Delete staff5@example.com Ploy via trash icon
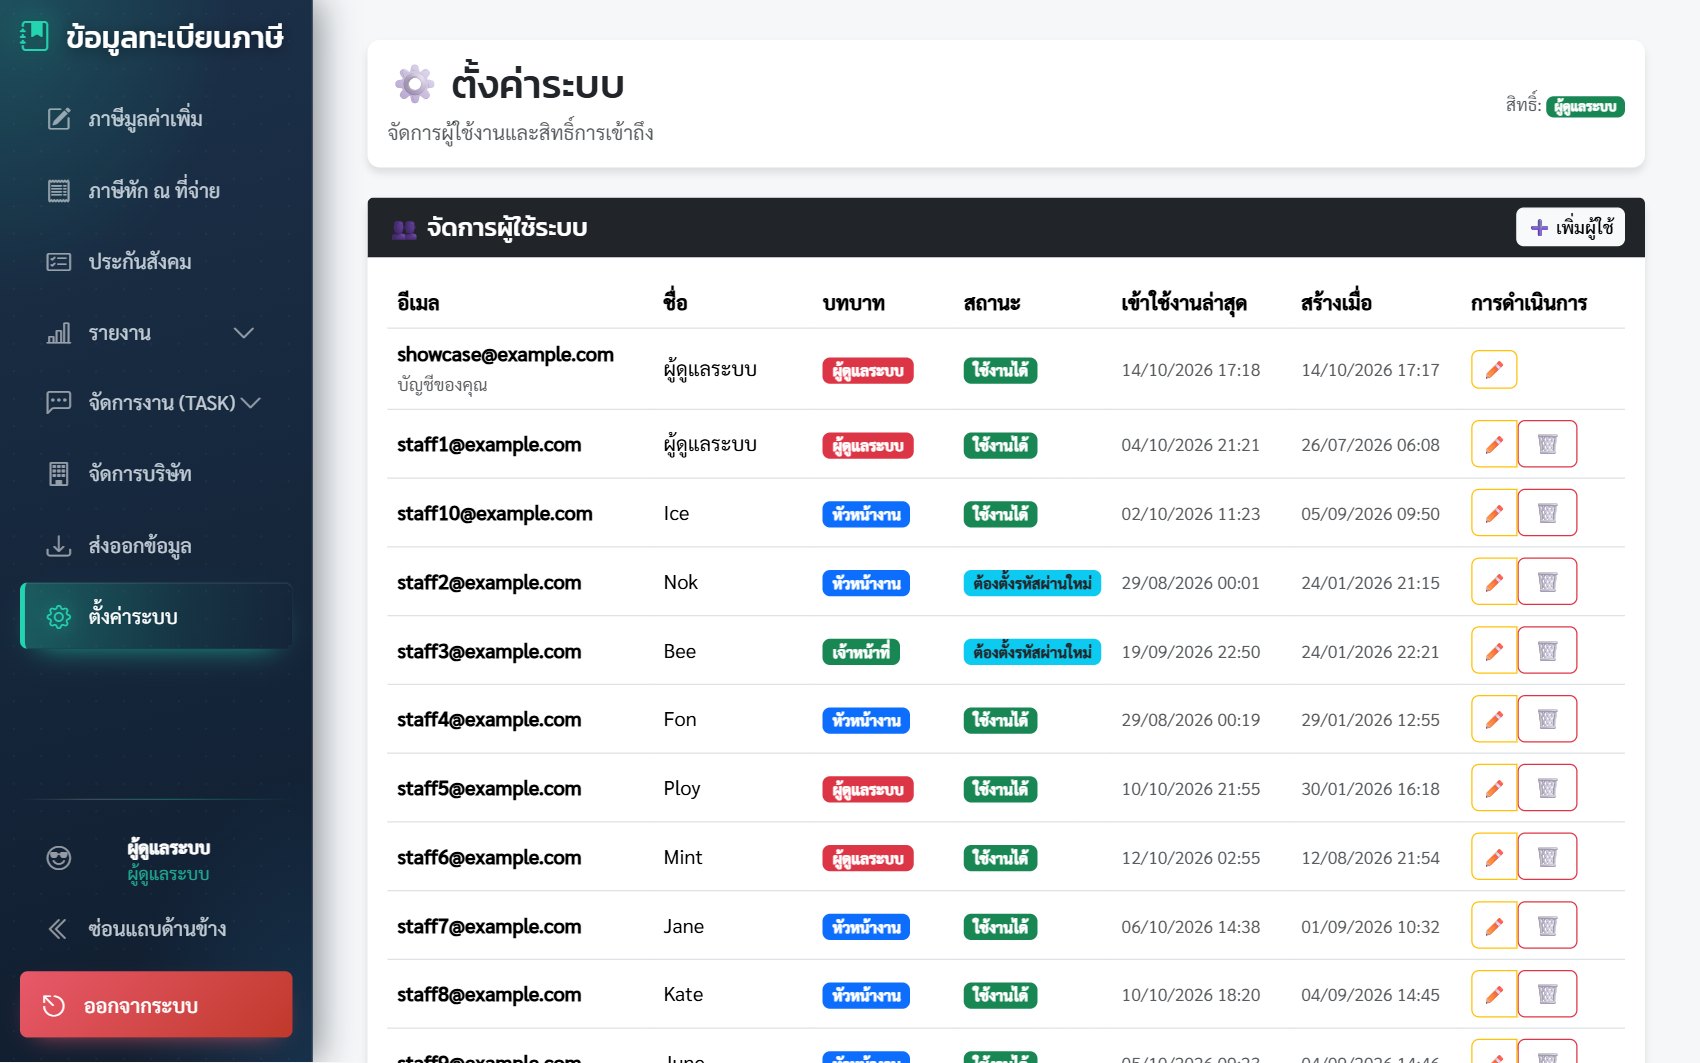 (1547, 789)
